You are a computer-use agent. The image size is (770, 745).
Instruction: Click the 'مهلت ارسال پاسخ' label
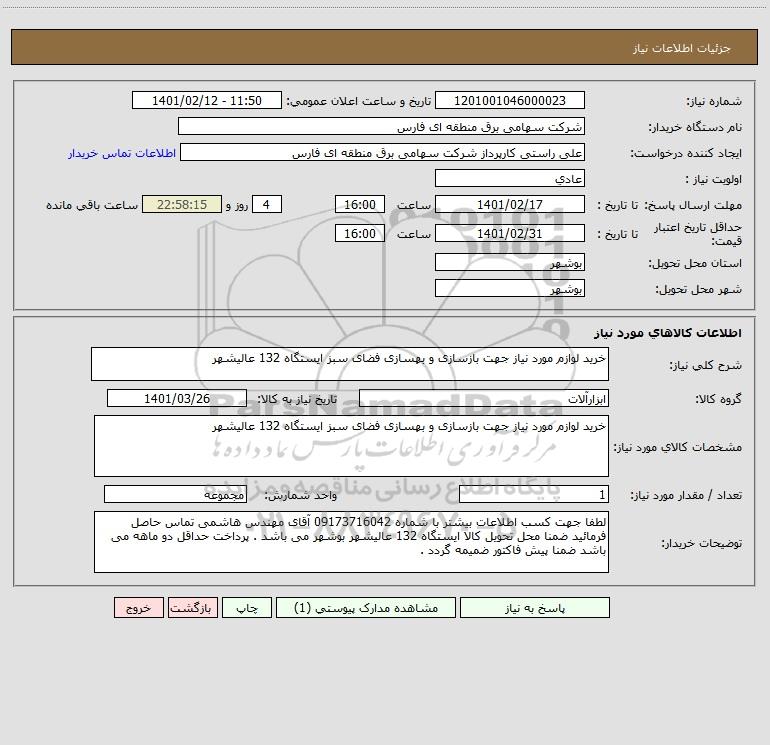coord(693,205)
